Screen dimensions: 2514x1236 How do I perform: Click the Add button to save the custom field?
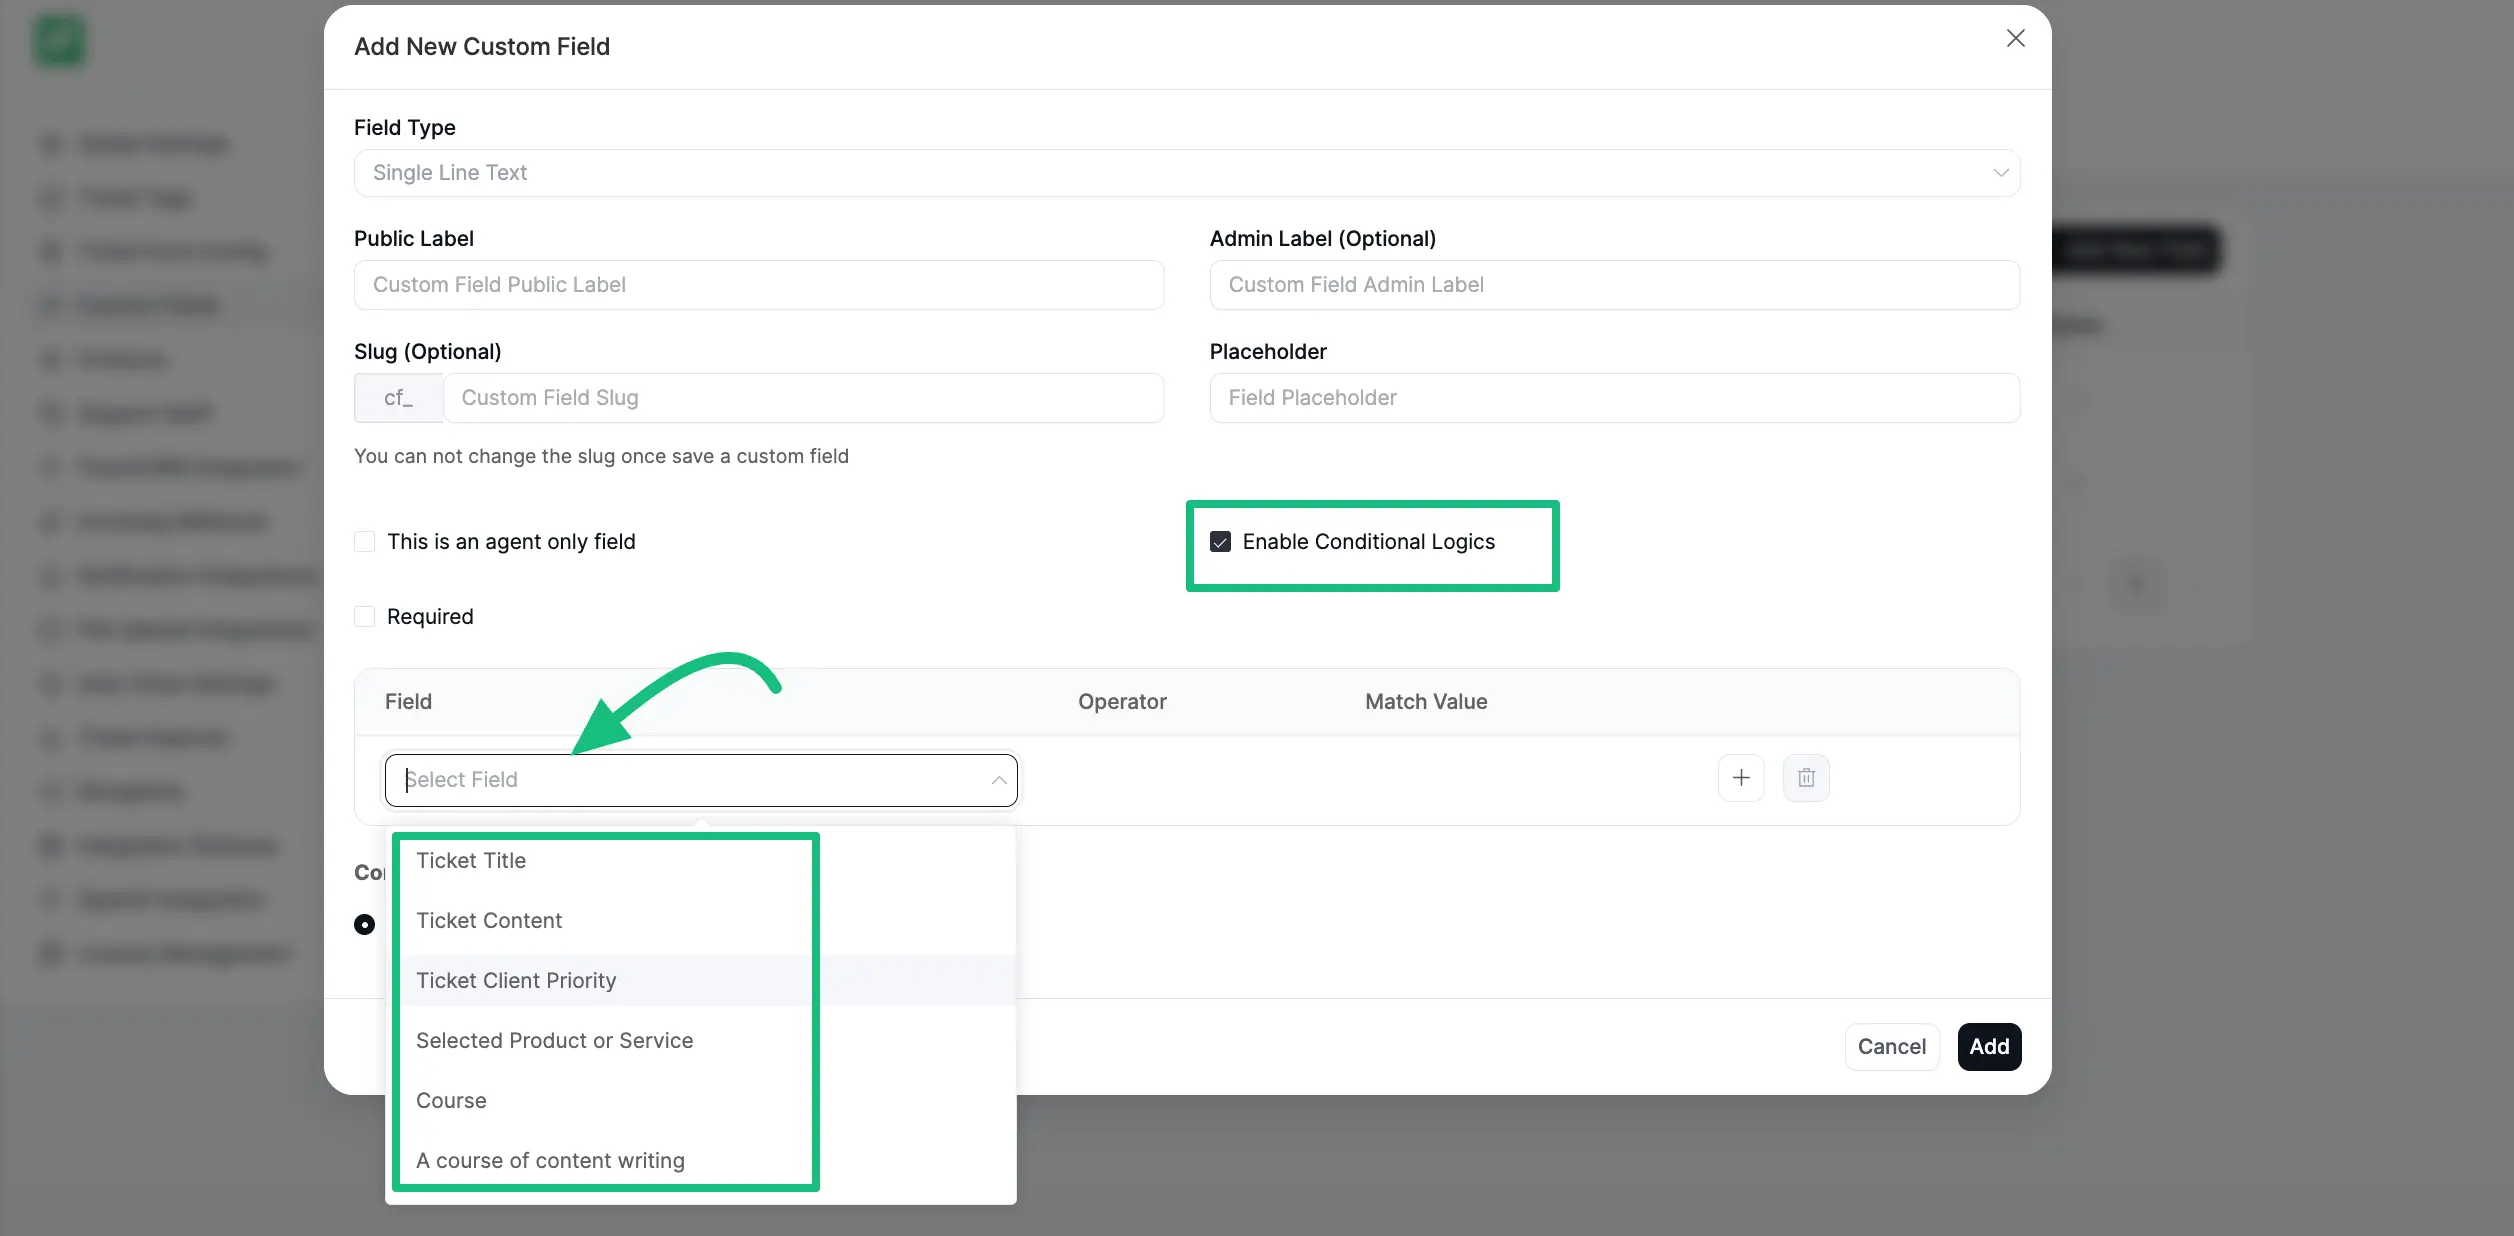pyautogui.click(x=1988, y=1046)
